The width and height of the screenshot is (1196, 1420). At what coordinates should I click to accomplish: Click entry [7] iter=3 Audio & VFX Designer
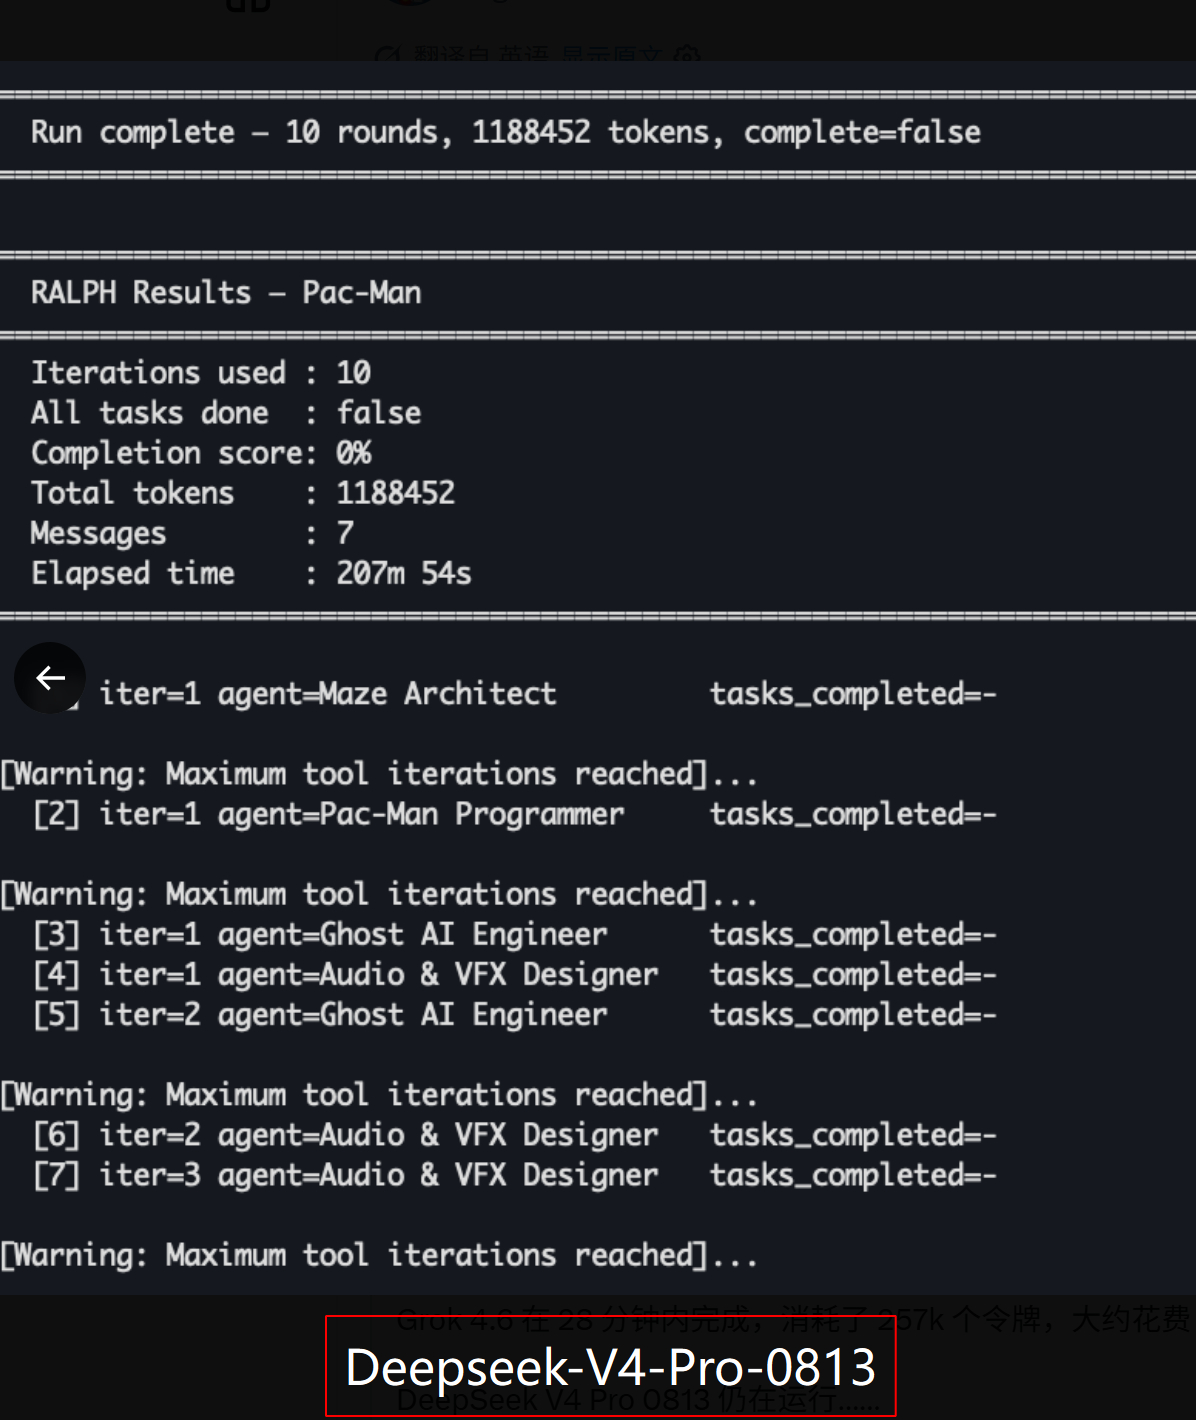(515, 1175)
